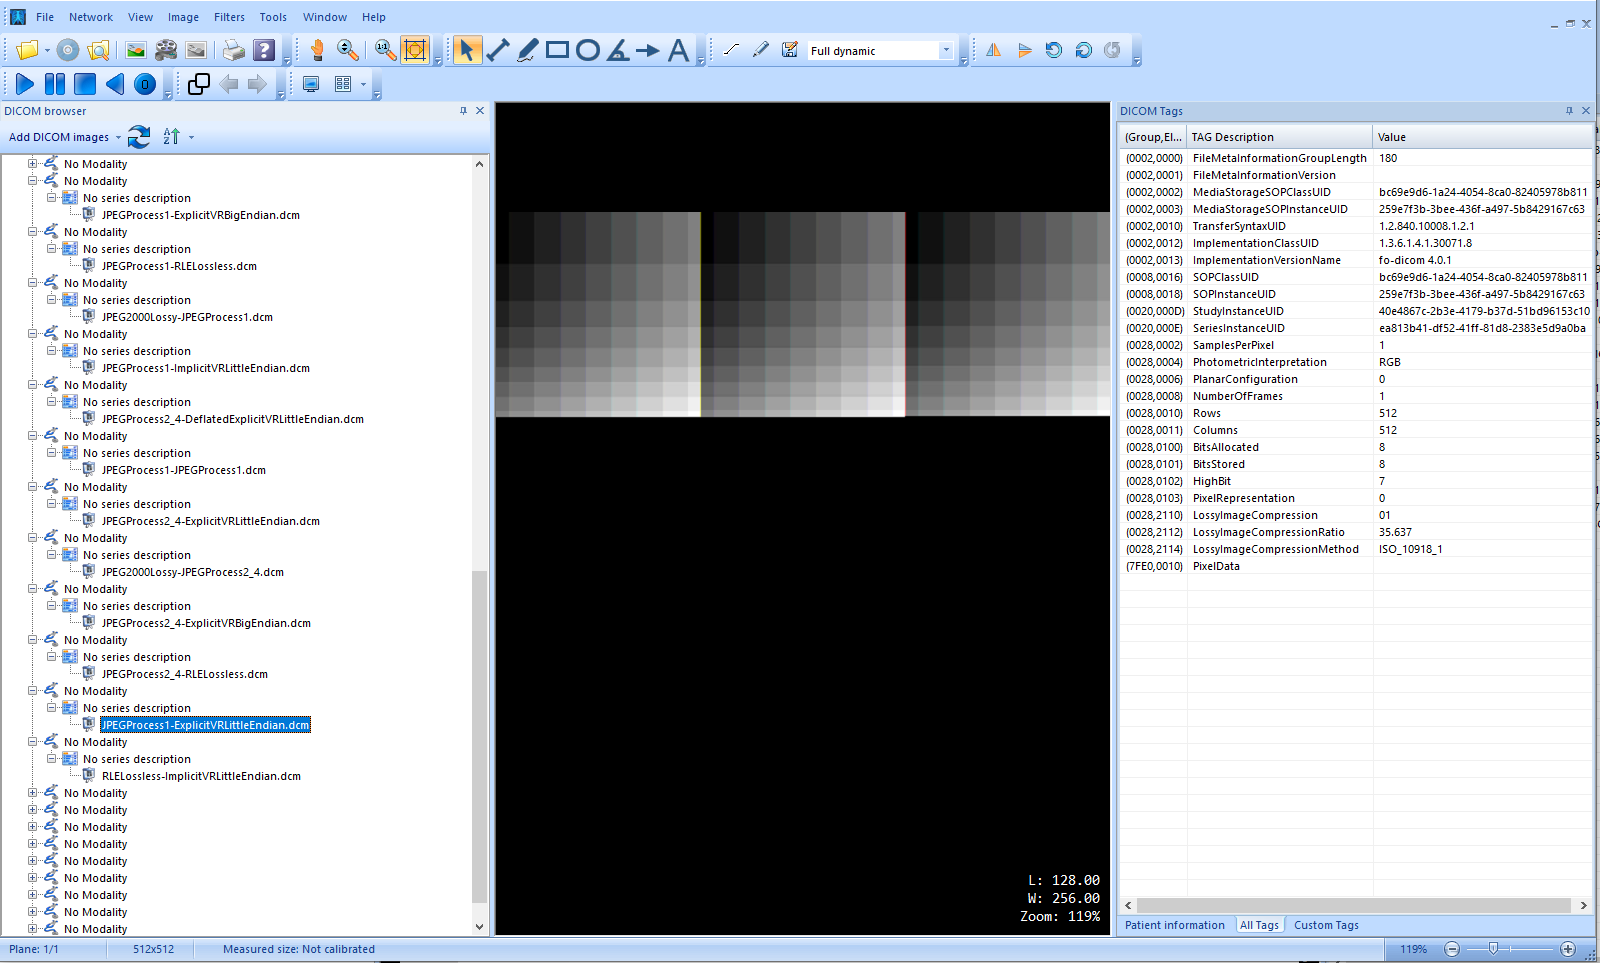Adjust the zoom slider in the status bar
This screenshot has height=963, width=1600.
click(1494, 950)
